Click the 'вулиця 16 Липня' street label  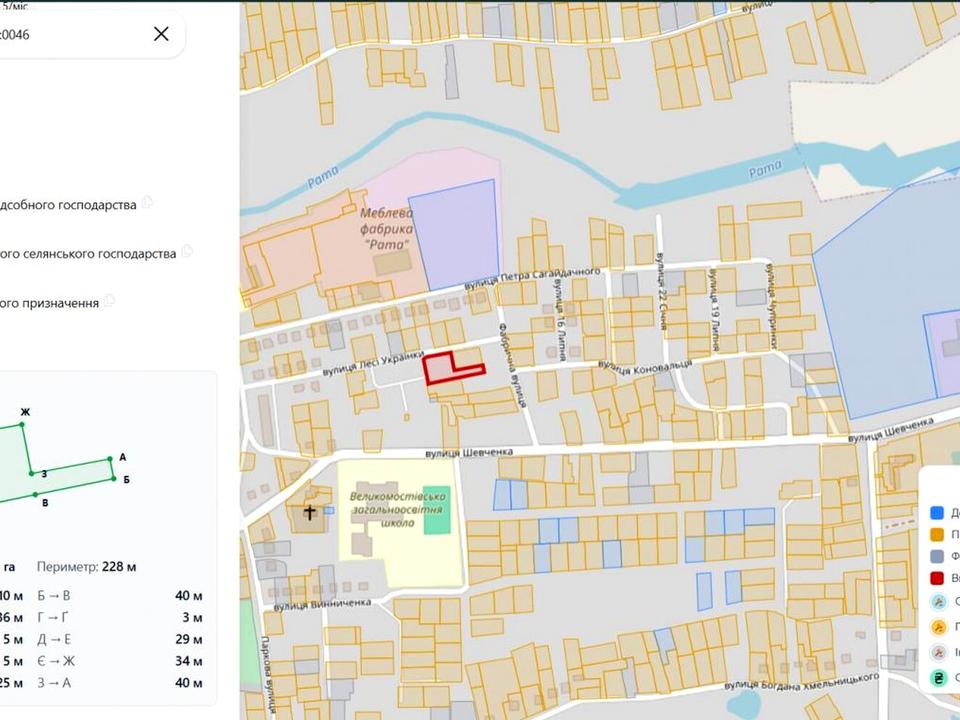click(558, 319)
